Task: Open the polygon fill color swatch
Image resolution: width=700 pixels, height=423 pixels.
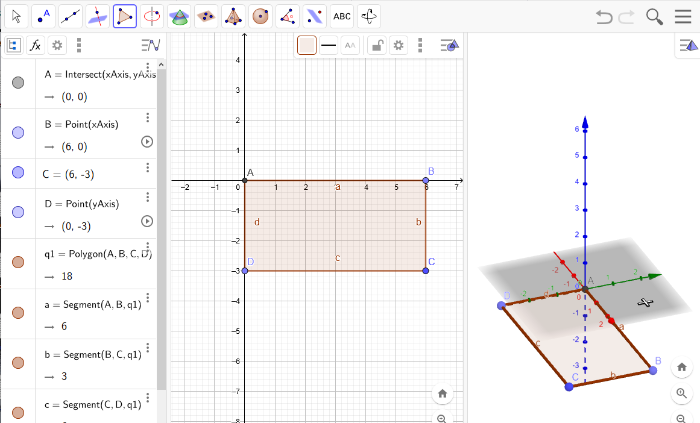Action: [x=307, y=45]
